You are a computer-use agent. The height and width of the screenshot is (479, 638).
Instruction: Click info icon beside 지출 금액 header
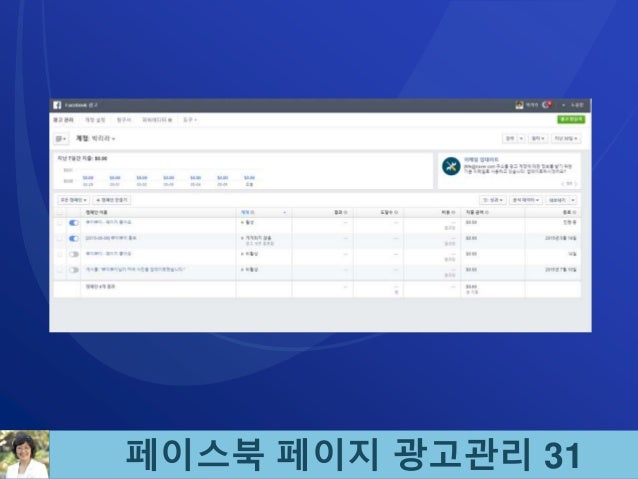point(487,212)
